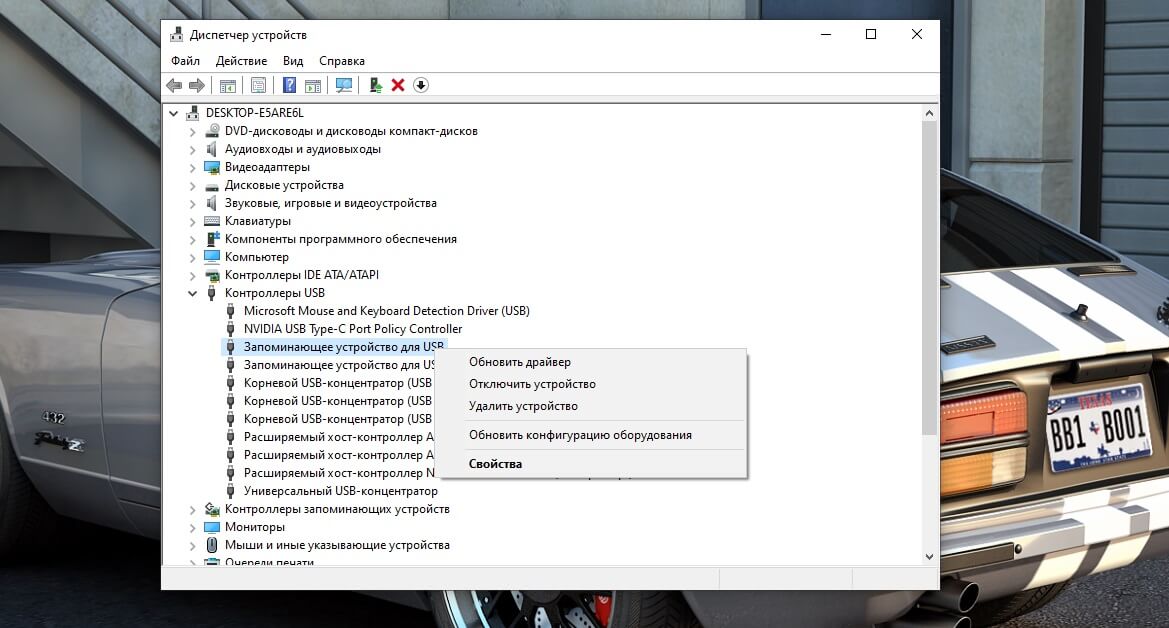The image size is (1169, 628).
Task: Select Свойства from context menu
Action: click(x=495, y=464)
